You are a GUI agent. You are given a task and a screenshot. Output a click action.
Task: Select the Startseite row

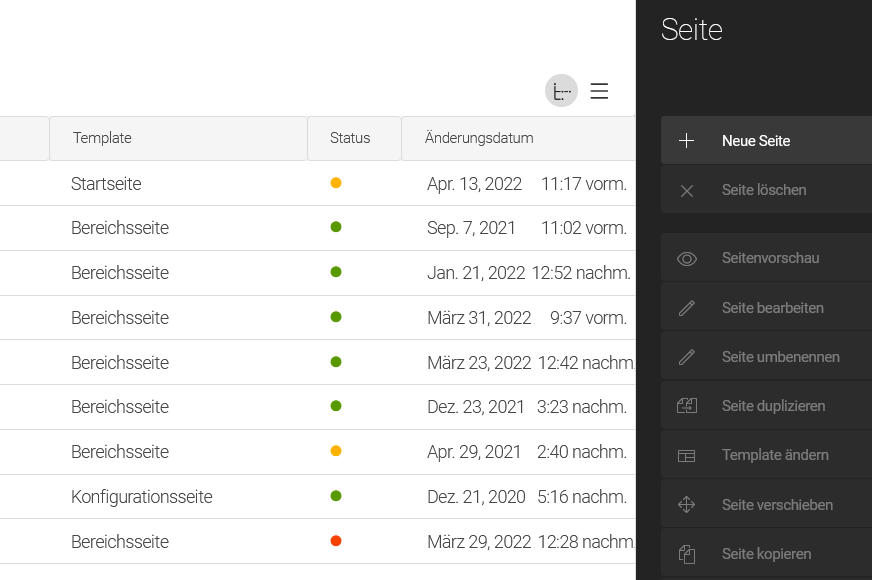tap(106, 184)
